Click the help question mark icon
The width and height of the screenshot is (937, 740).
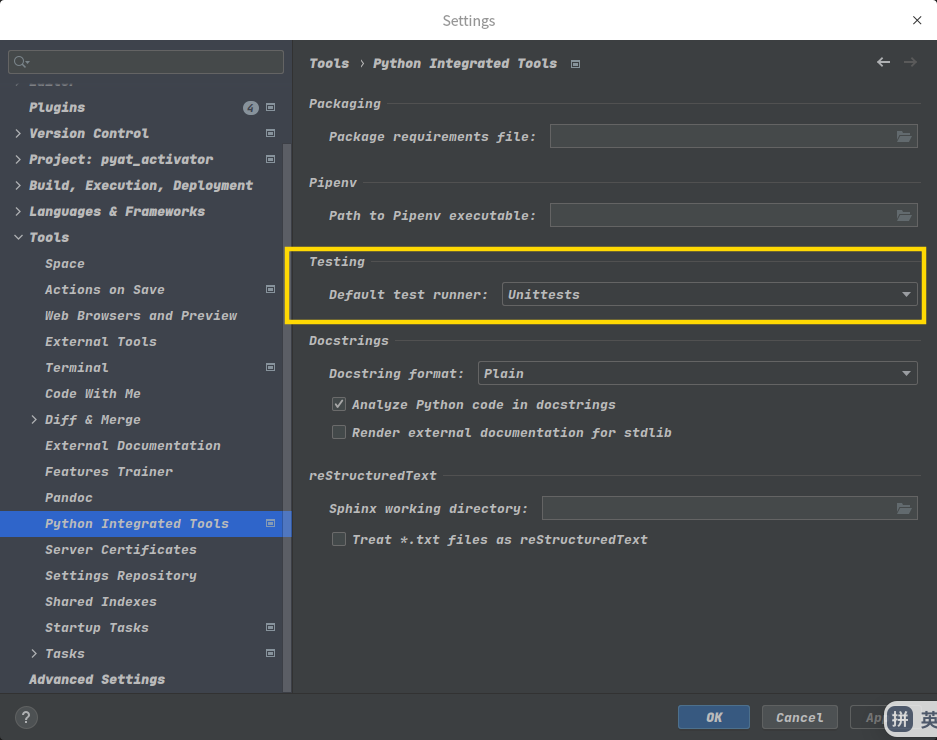pos(27,717)
